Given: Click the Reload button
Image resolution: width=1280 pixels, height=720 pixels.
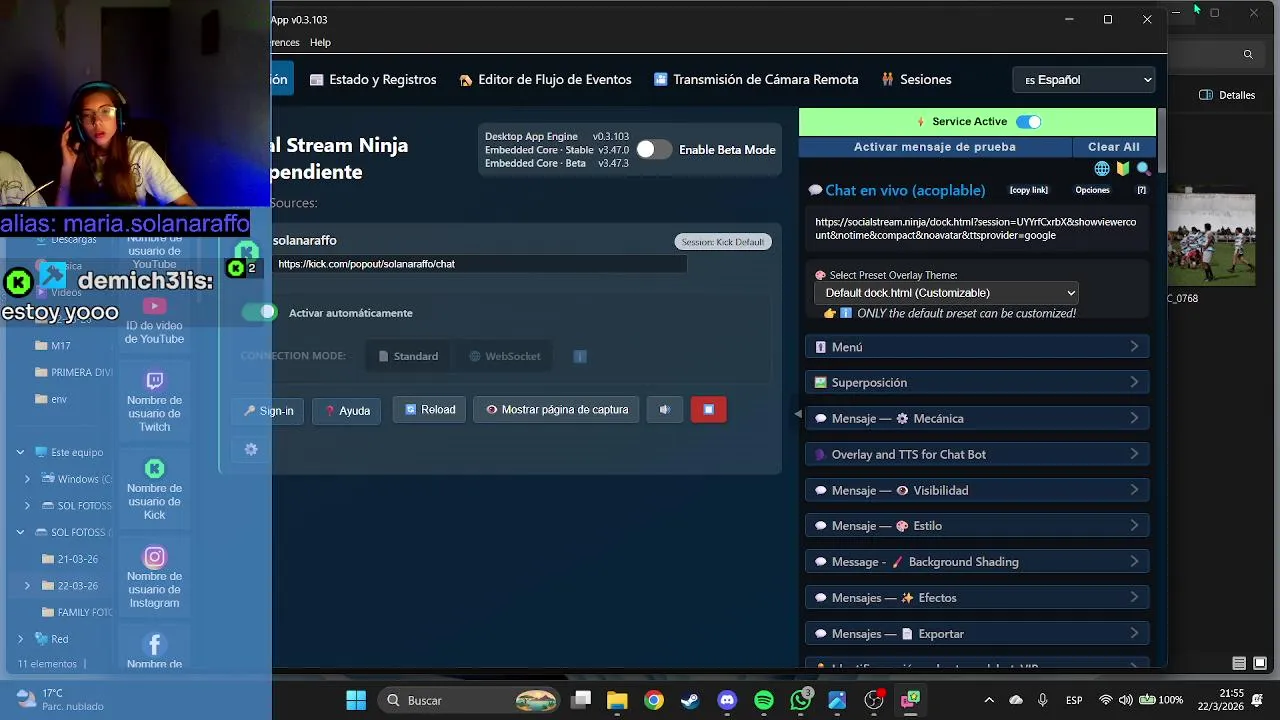Looking at the screenshot, I should (x=430, y=410).
